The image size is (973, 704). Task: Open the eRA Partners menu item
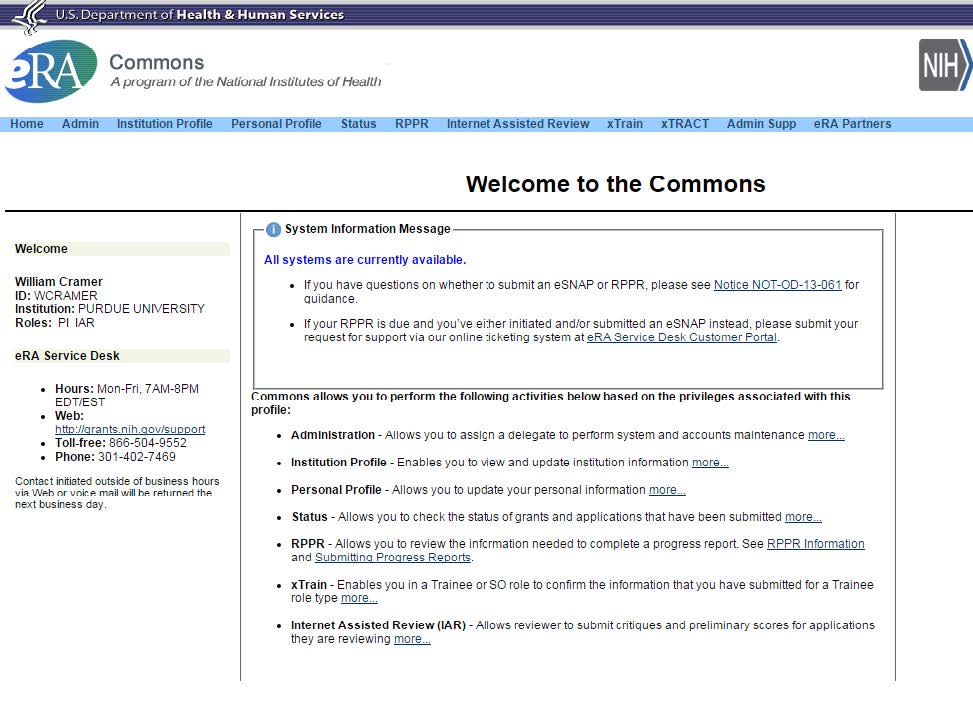coord(853,123)
